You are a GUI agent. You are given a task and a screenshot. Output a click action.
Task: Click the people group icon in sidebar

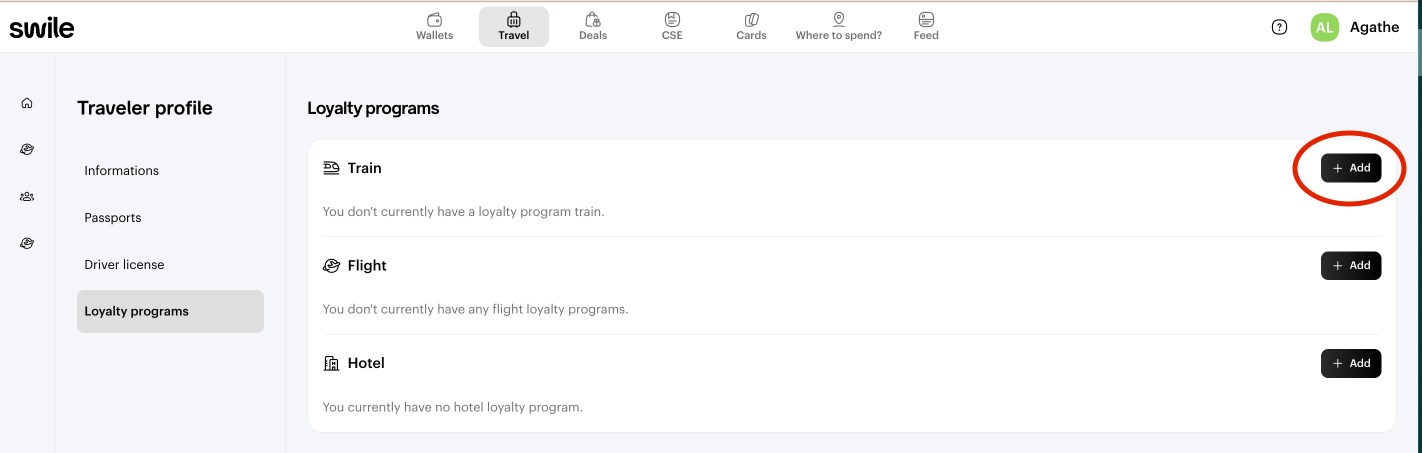pyautogui.click(x=27, y=197)
